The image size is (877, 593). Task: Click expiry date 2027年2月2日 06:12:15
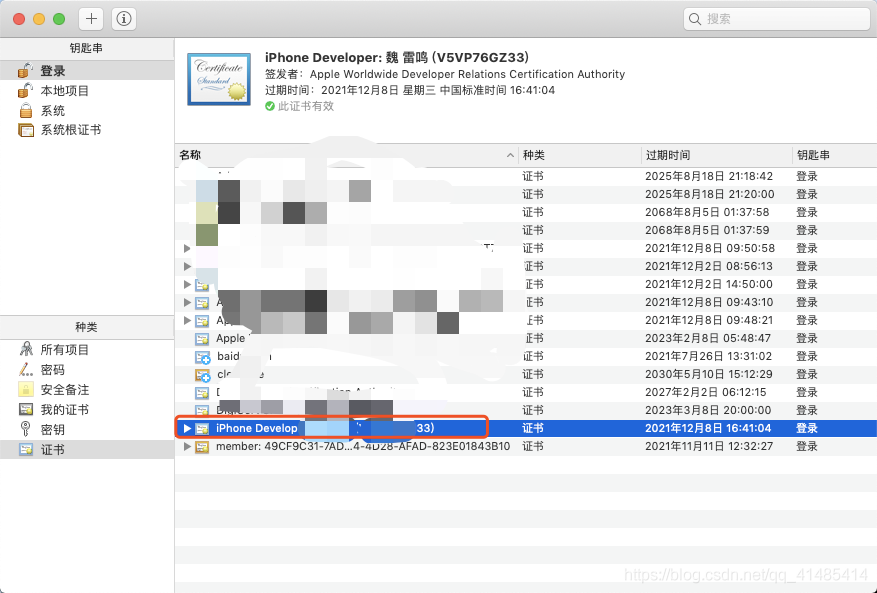point(705,392)
